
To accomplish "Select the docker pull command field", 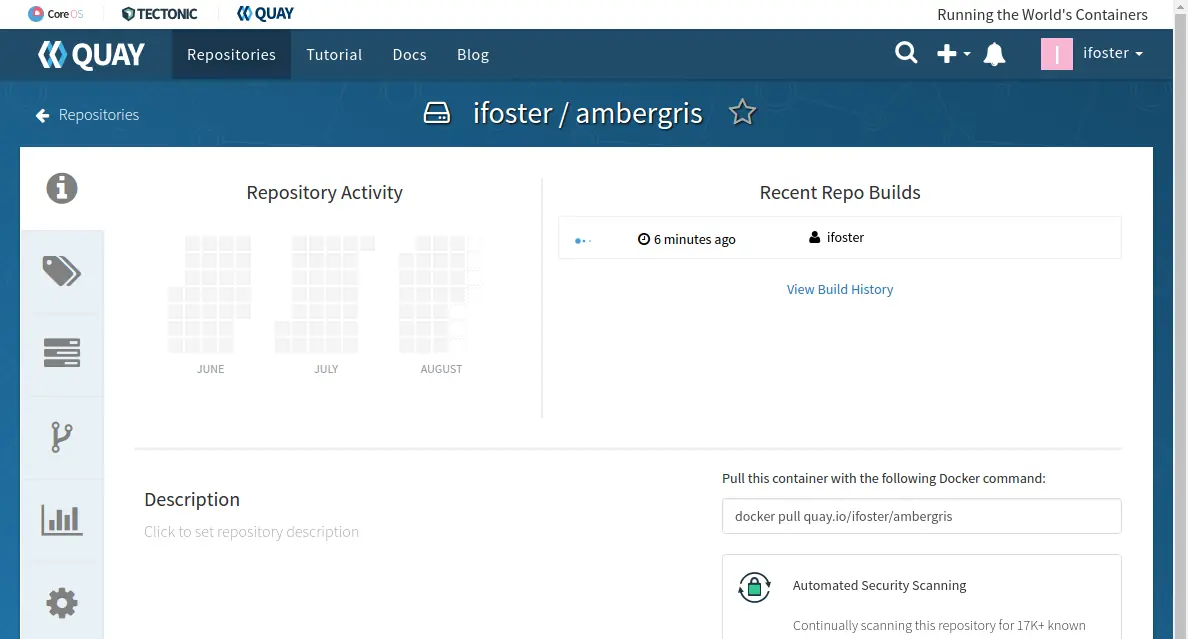I will tap(921, 516).
